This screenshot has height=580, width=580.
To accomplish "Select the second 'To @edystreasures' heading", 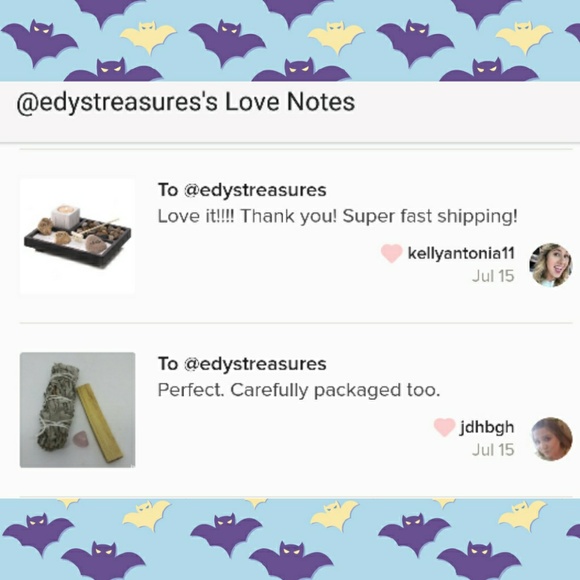I will point(242,364).
